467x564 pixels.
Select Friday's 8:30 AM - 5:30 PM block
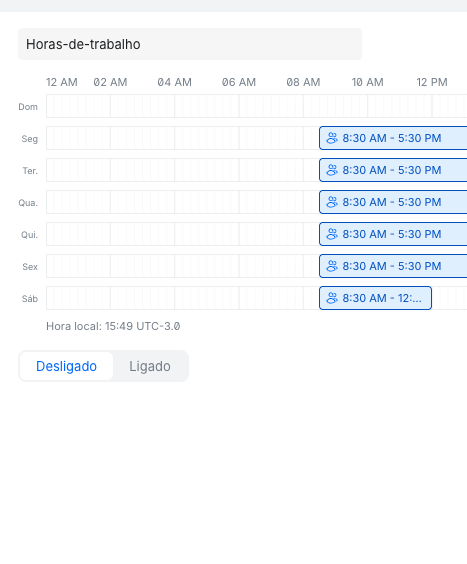tap(393, 266)
